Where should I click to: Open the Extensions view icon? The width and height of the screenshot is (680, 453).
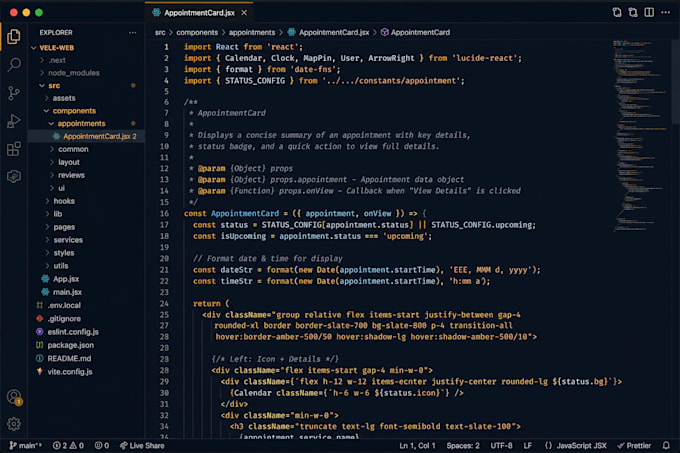coord(14,149)
